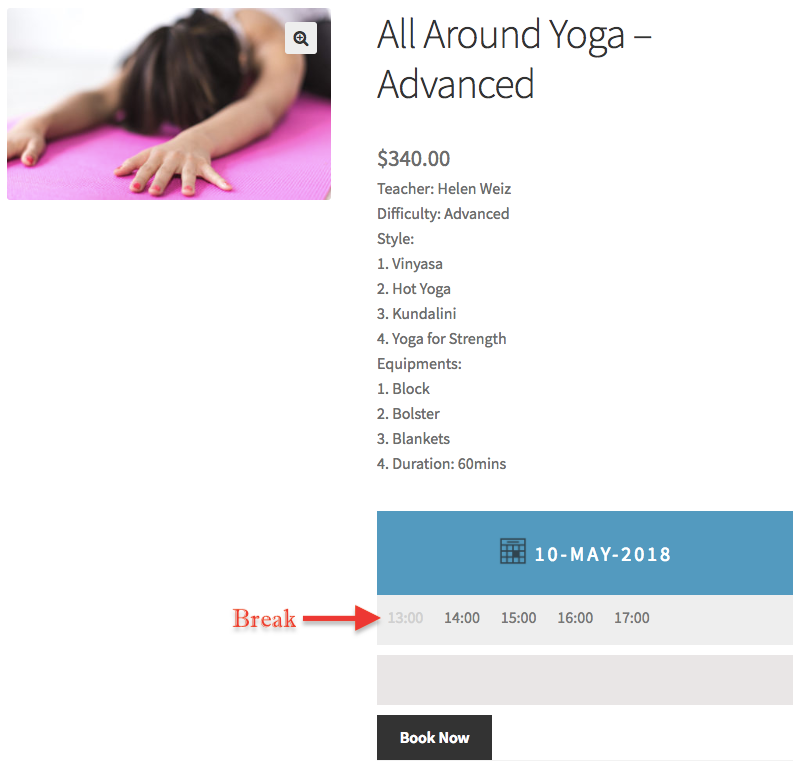Open the yoga mat product photo
The image size is (801, 766).
click(169, 104)
